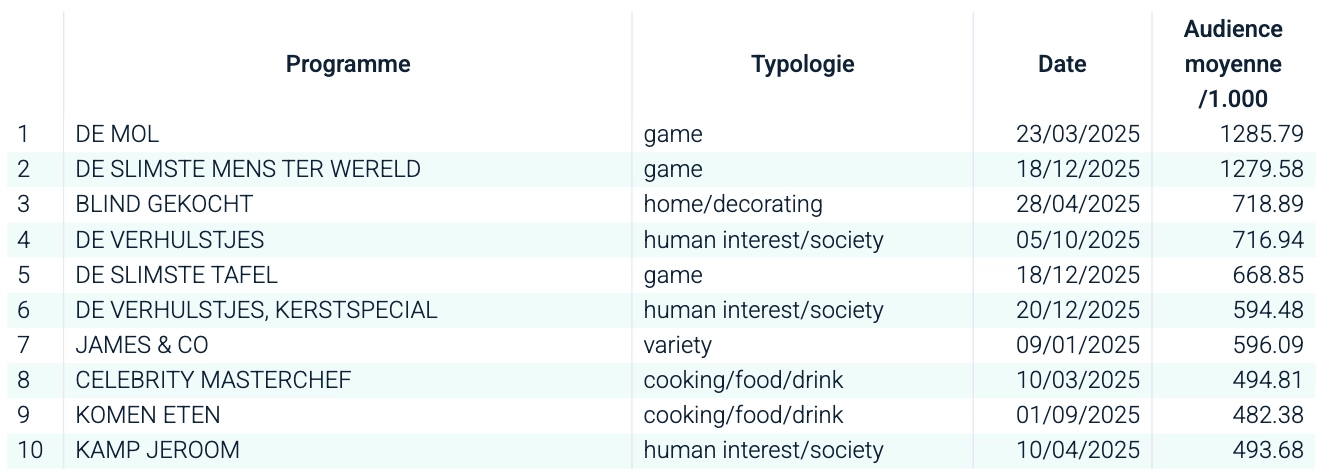Click the JAMES & CO programme cell
Viewport: 1318px width, 476px height.
click(x=142, y=345)
